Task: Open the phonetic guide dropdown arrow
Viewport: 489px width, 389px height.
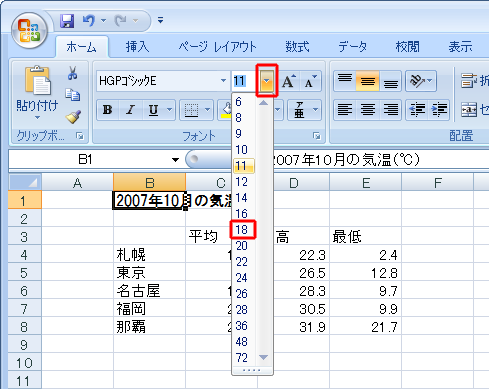Action: (x=315, y=110)
